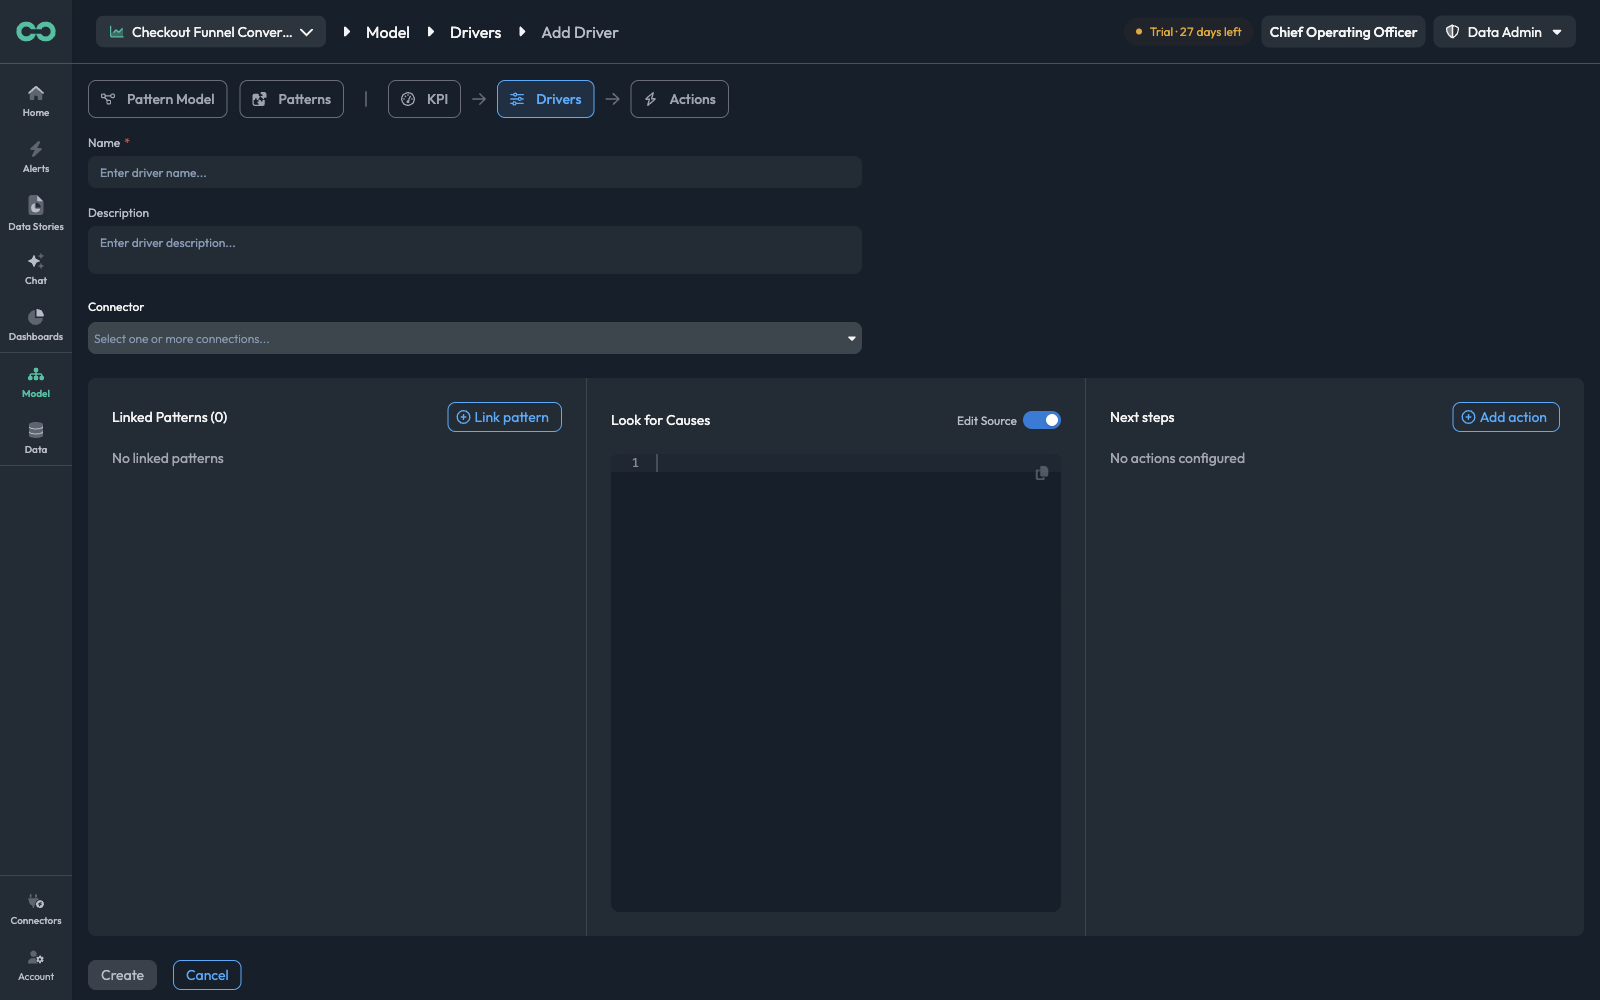
Task: Open the Connector connections dropdown
Action: (475, 338)
